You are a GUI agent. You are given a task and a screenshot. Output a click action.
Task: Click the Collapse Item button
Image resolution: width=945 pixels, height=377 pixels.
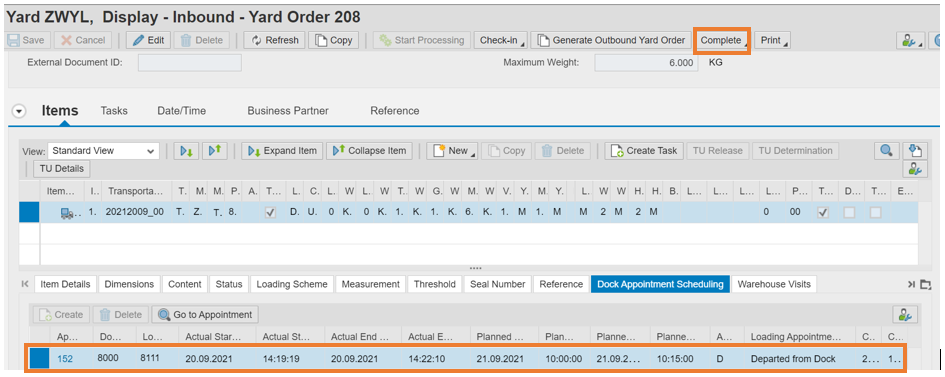coord(369,151)
